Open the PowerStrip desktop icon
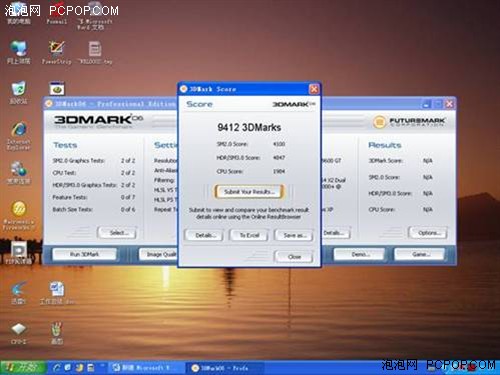The image size is (500, 375). [57, 52]
